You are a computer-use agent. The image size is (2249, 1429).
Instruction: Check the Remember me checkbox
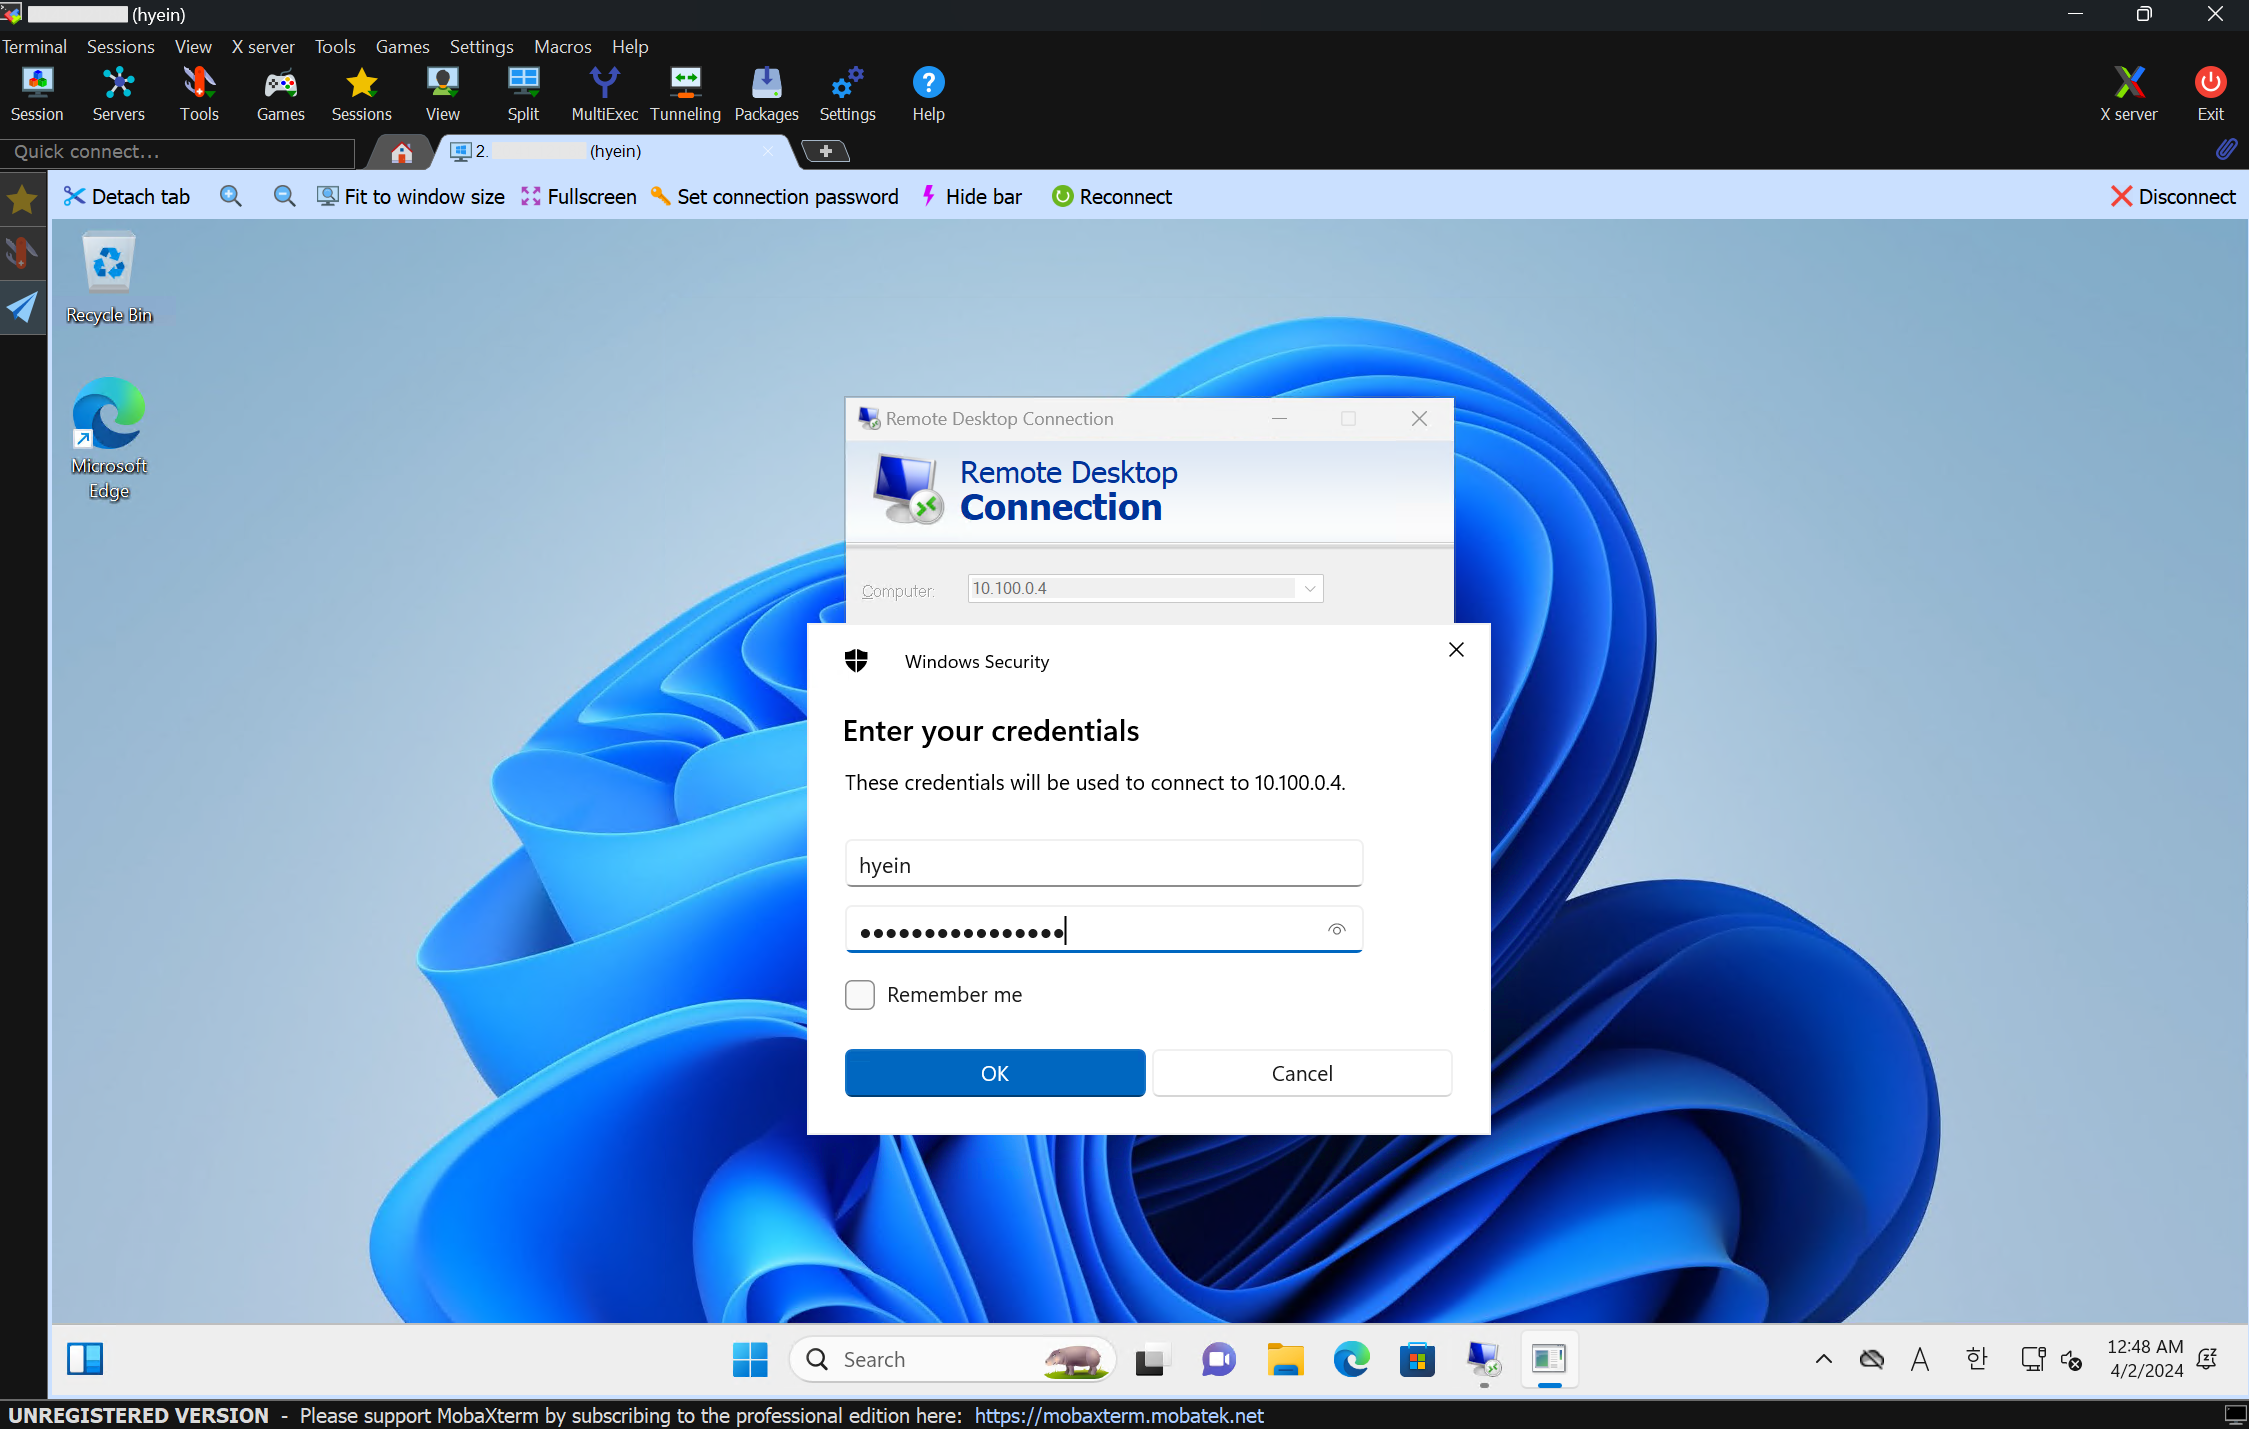tap(860, 994)
